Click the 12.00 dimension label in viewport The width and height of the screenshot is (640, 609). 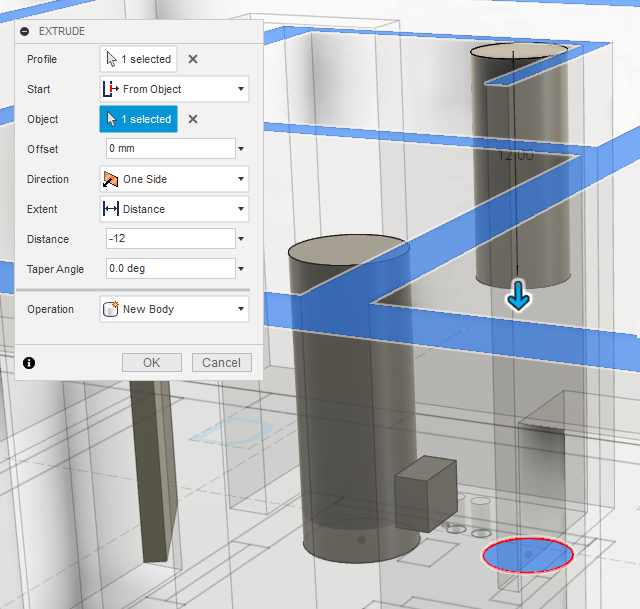click(x=516, y=156)
